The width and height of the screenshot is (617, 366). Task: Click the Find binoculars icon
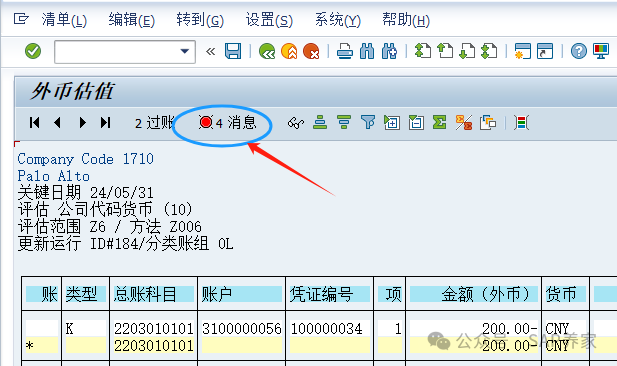point(367,51)
